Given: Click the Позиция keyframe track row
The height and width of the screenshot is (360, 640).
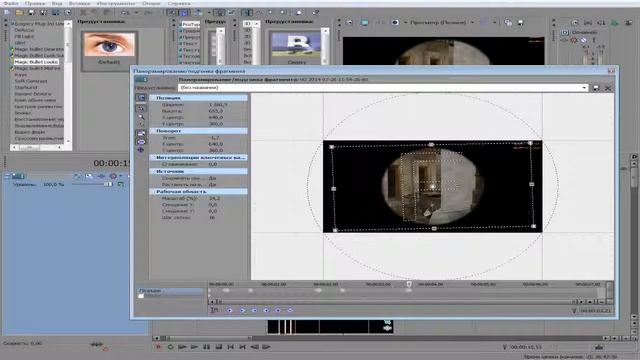Looking at the screenshot, I should (170, 291).
